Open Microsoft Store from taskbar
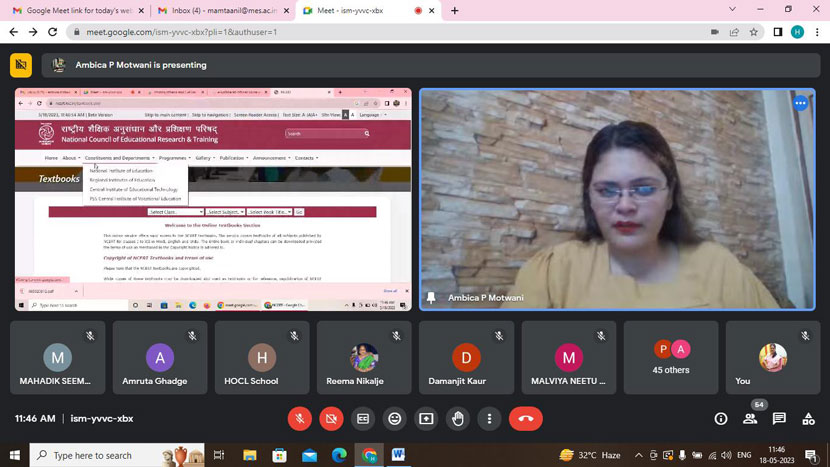830x467 pixels. (279, 455)
